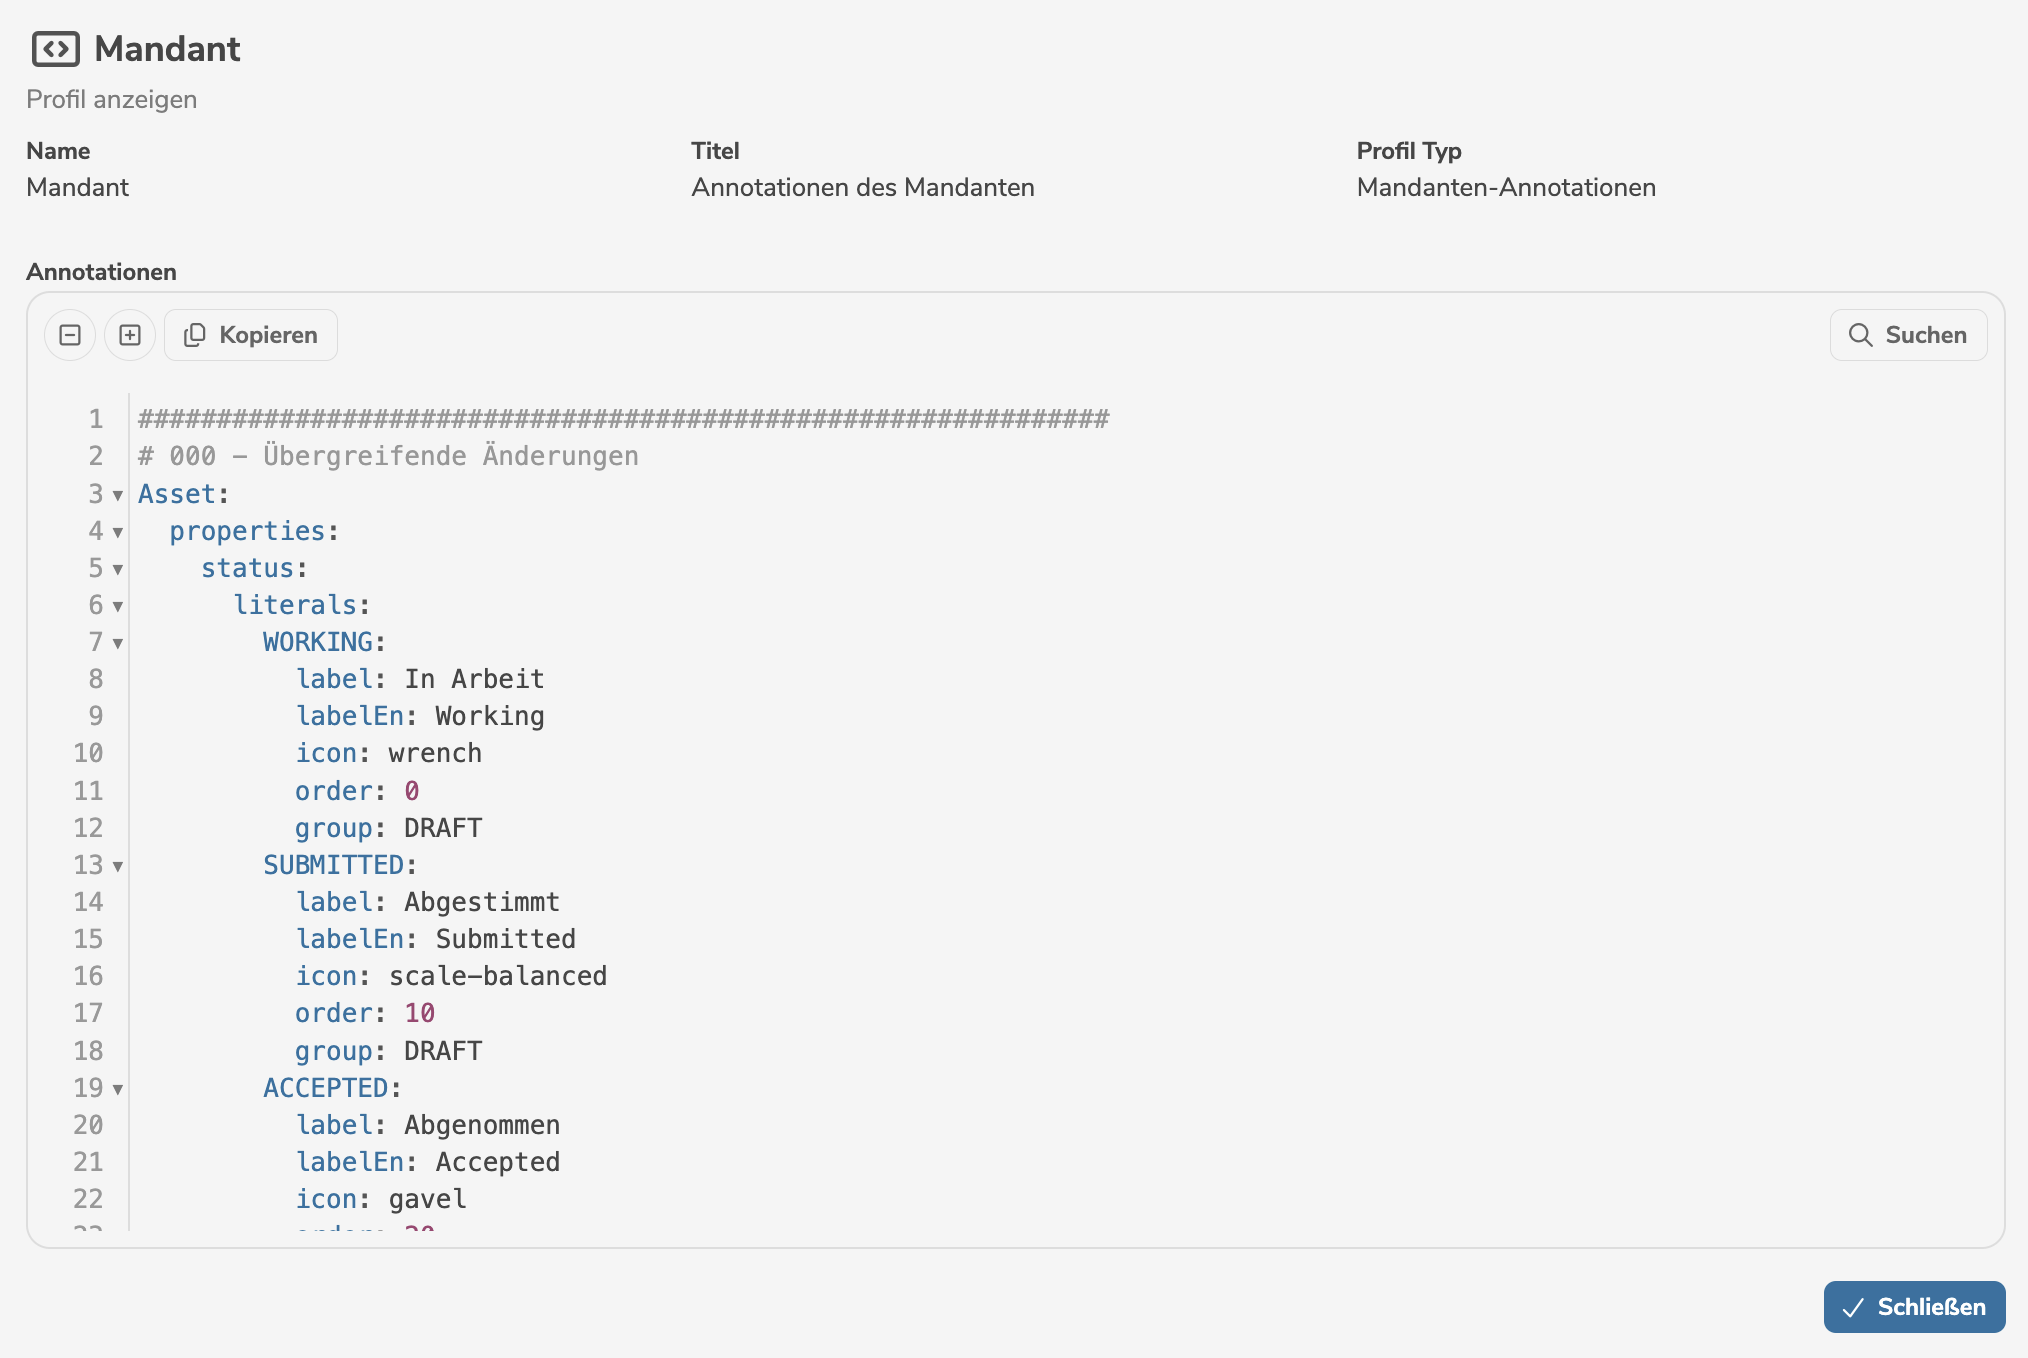Click the 'label: Abgenommen' line
This screenshot has width=2028, height=1358.
(428, 1125)
